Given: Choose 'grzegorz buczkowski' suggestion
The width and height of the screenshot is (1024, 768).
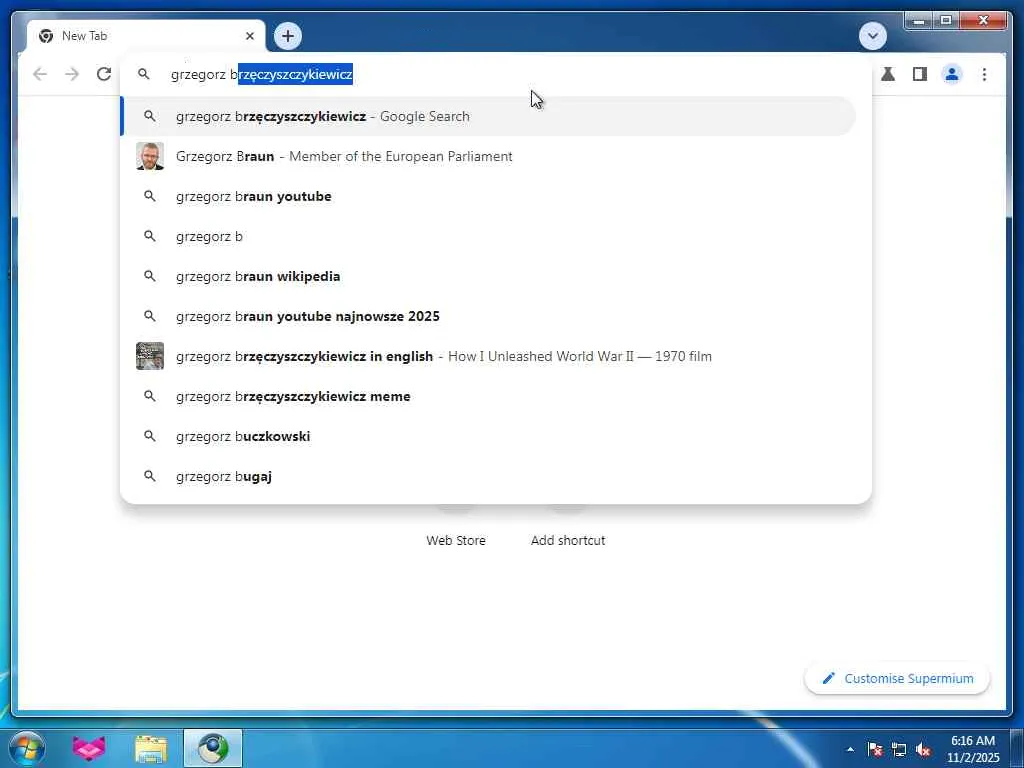Looking at the screenshot, I should [x=488, y=436].
